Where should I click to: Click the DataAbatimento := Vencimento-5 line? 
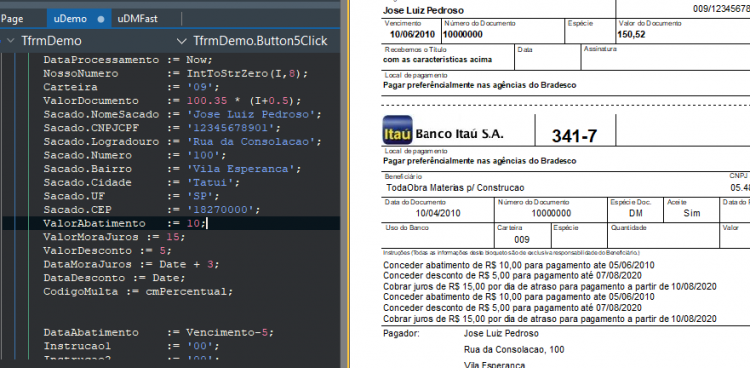pos(159,333)
